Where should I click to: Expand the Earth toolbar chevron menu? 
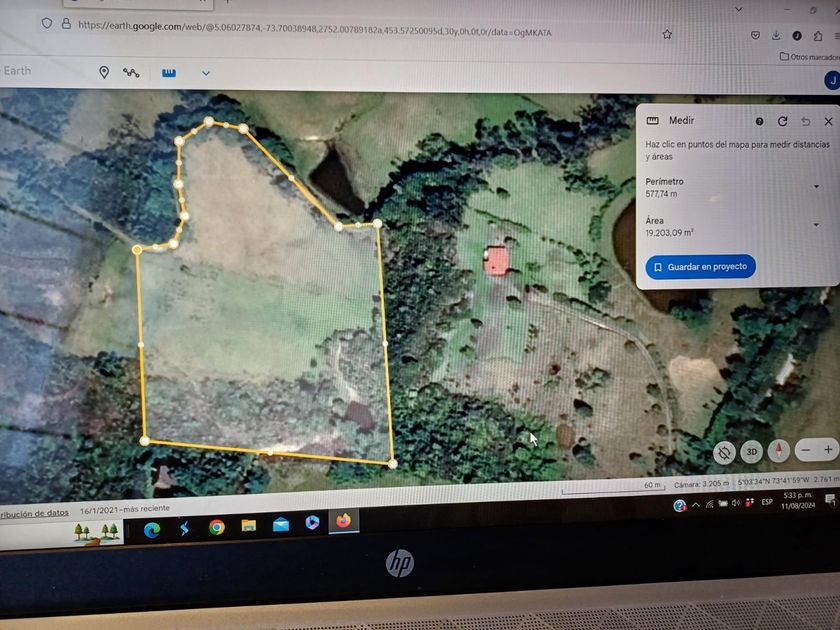206,73
